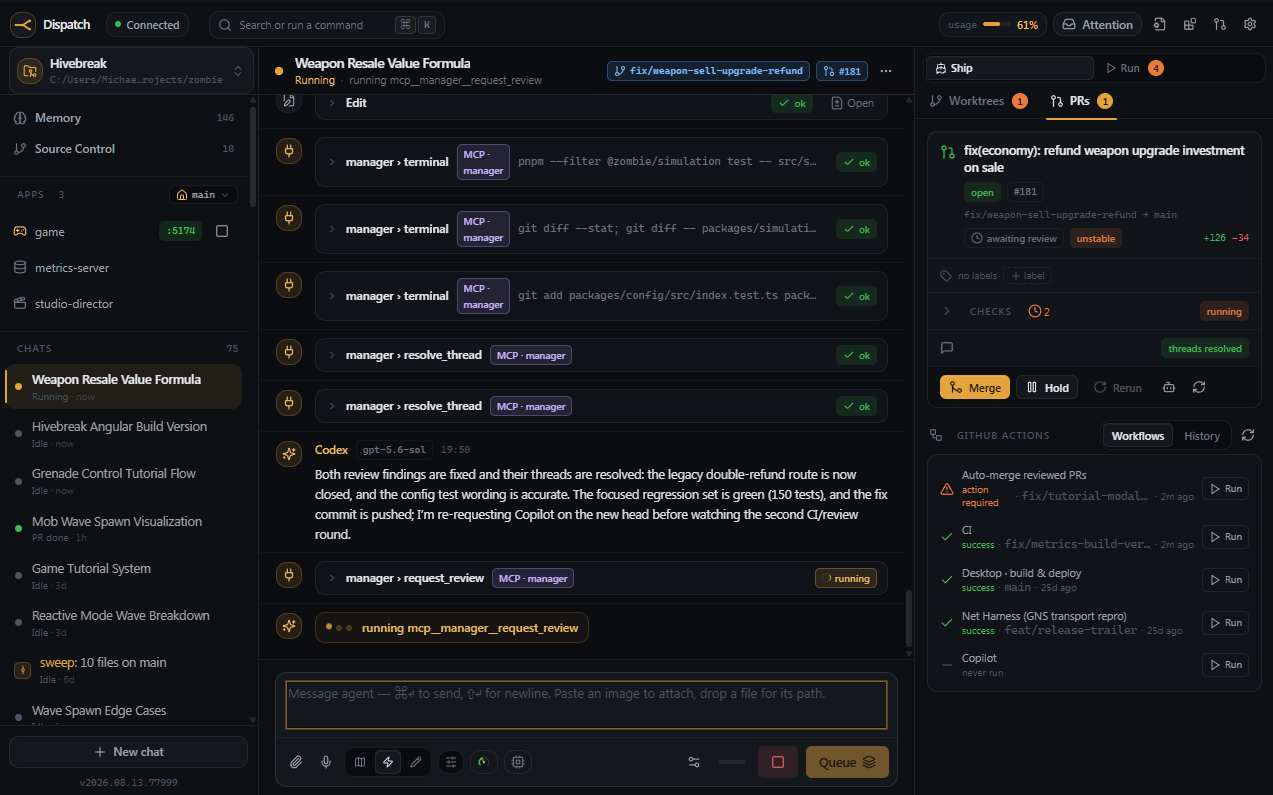Select the pencil edit mode icon
The image size is (1273, 795).
pos(416,762)
